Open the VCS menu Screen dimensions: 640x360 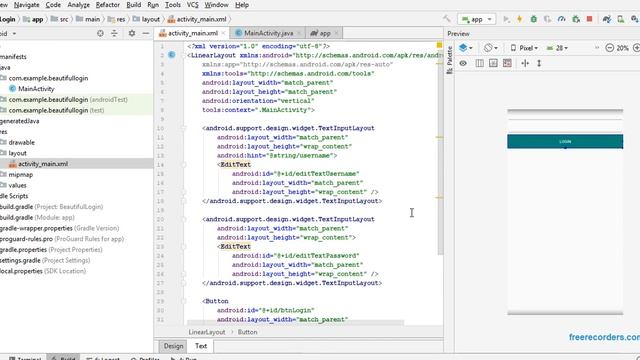[192, 5]
